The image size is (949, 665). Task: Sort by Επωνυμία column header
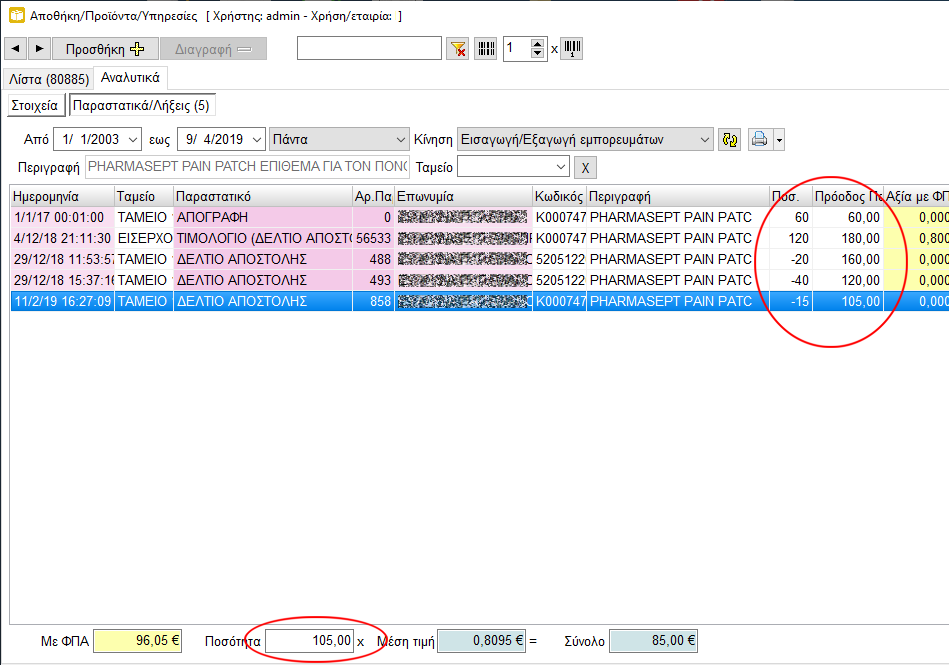pyautogui.click(x=463, y=197)
